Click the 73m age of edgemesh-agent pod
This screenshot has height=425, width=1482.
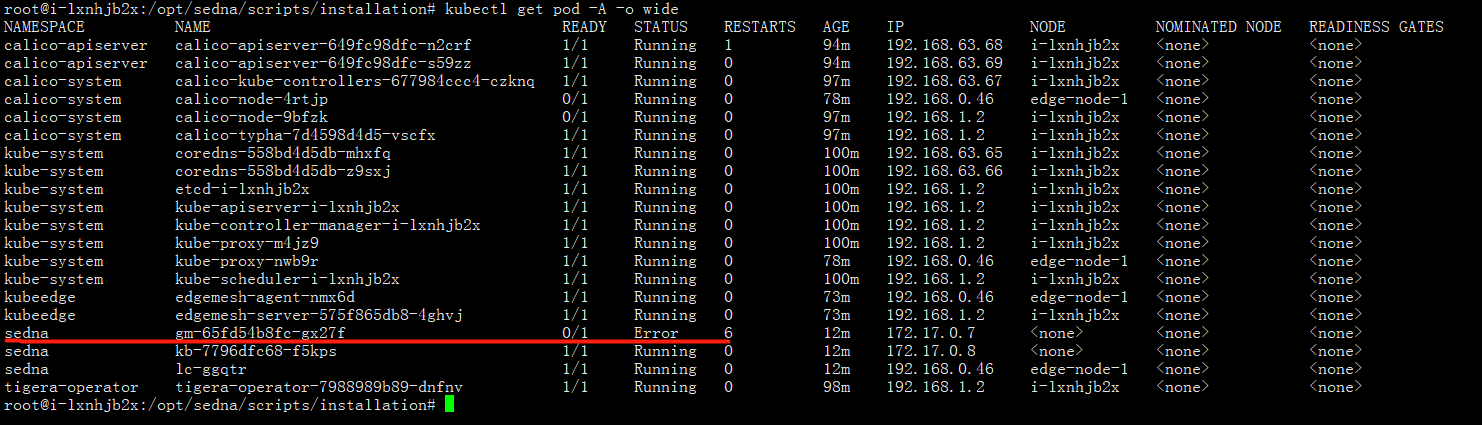click(x=836, y=297)
